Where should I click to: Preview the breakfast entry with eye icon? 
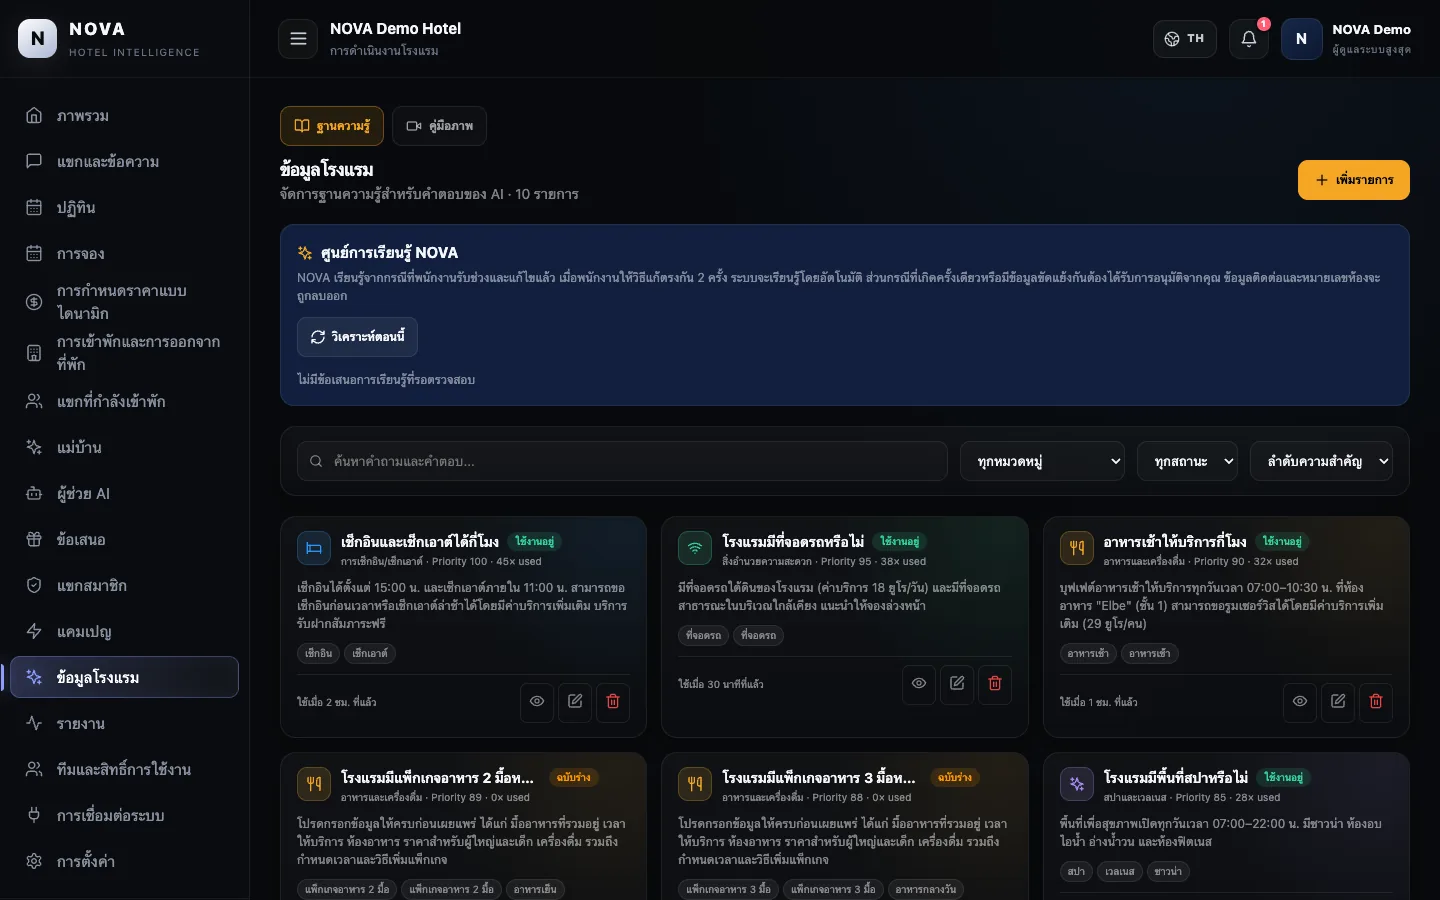(1300, 702)
